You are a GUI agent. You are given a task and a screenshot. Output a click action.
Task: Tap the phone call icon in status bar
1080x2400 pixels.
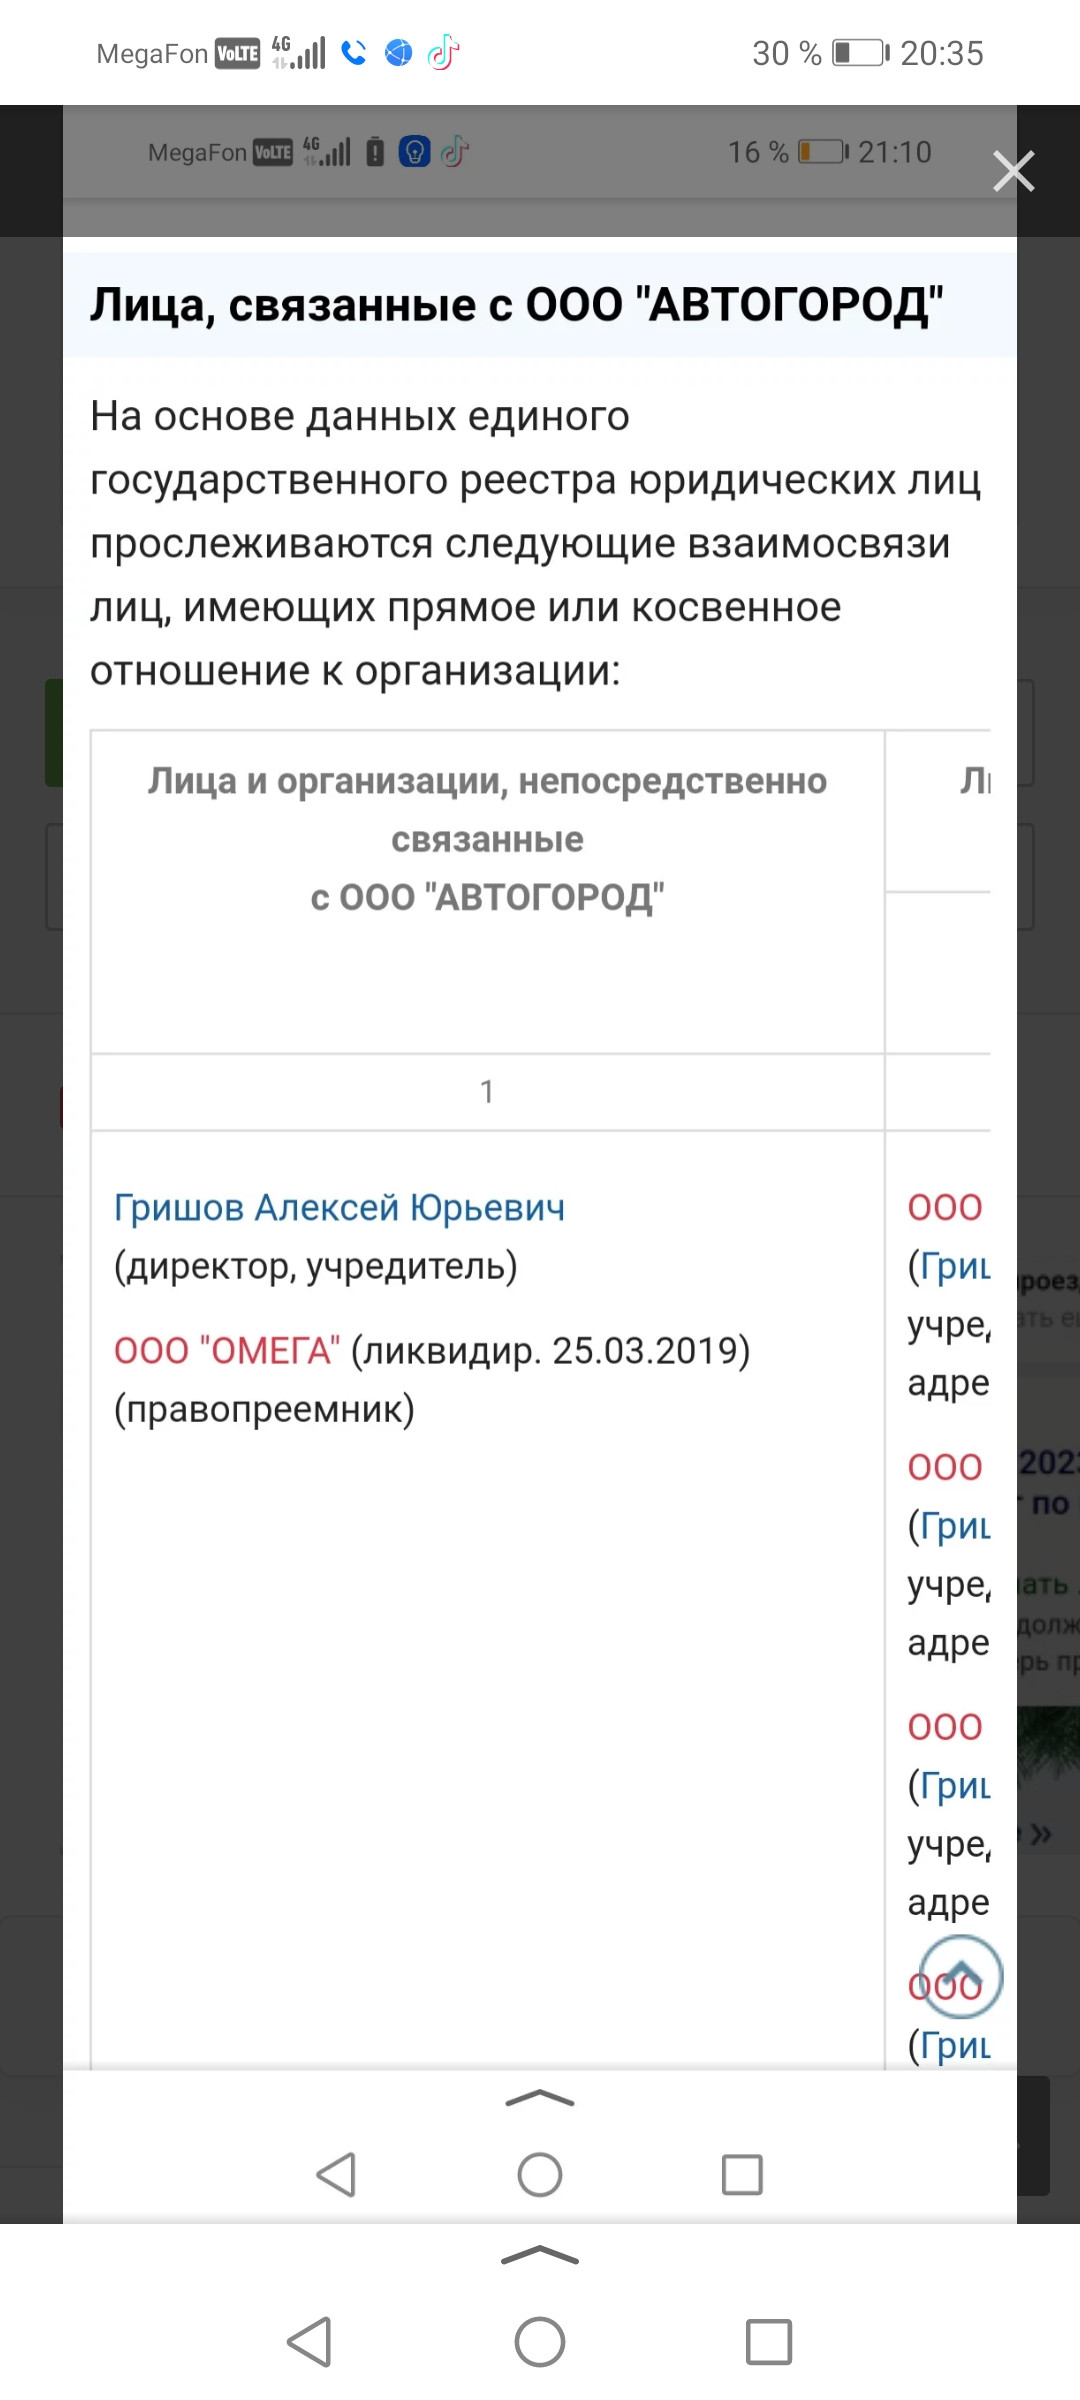pyautogui.click(x=354, y=52)
